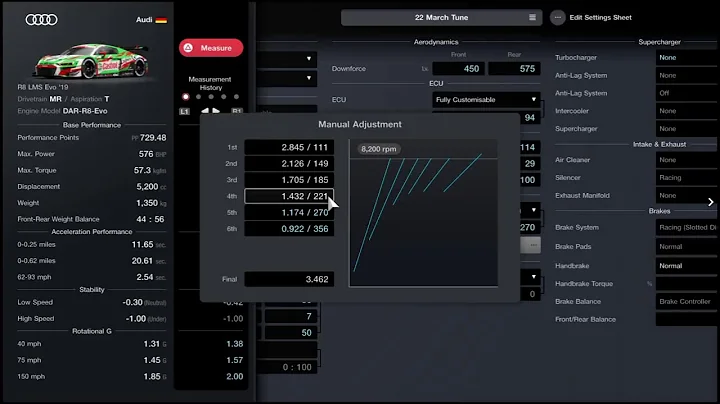Click the gear ratio graph
720x404 pixels.
coord(423,213)
